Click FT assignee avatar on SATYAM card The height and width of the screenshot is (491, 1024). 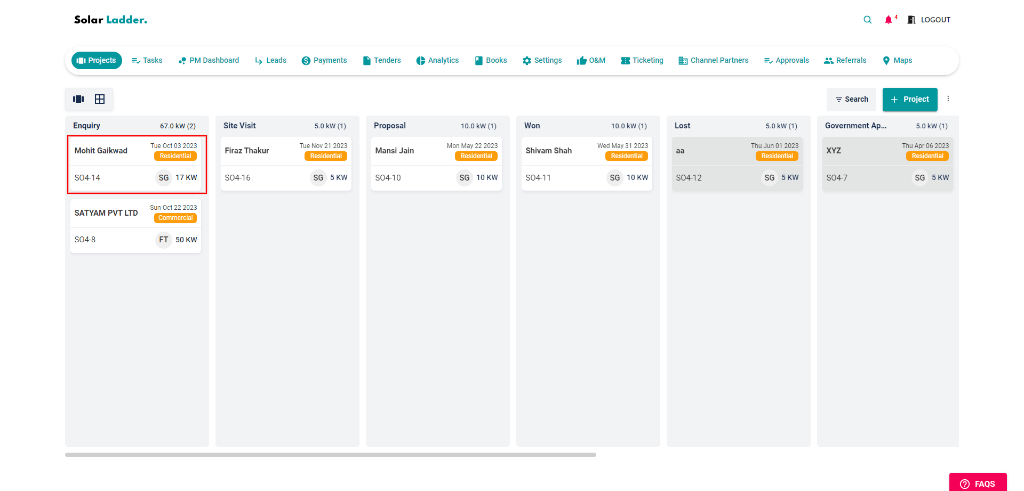163,240
